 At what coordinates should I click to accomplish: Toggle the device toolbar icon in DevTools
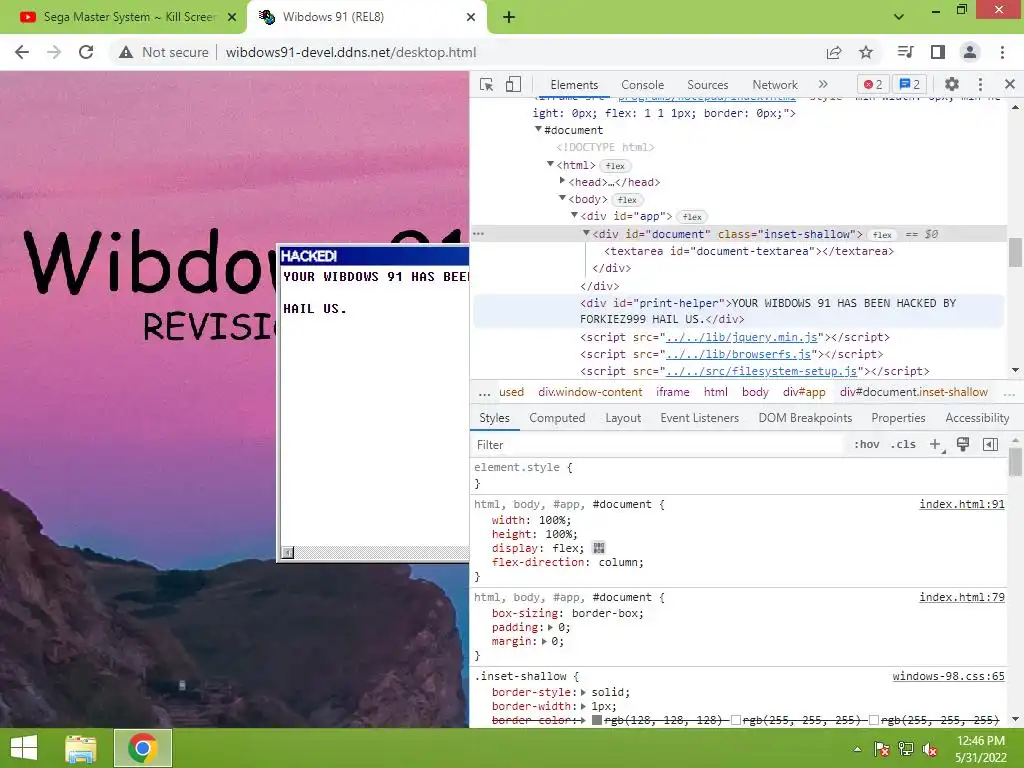(x=513, y=84)
